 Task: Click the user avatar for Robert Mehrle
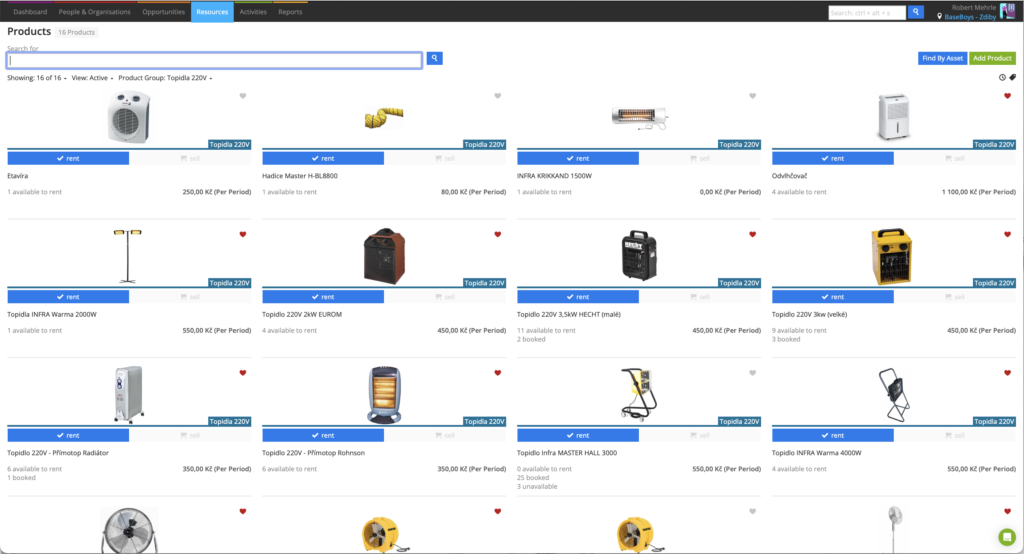(x=1007, y=11)
